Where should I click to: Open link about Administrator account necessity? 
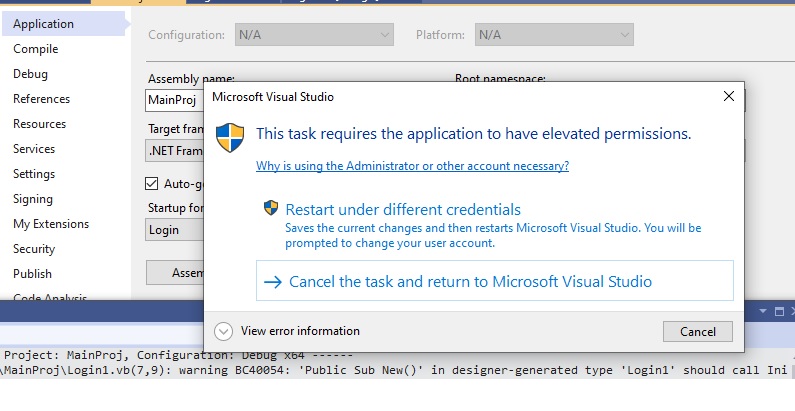pyautogui.click(x=412, y=166)
